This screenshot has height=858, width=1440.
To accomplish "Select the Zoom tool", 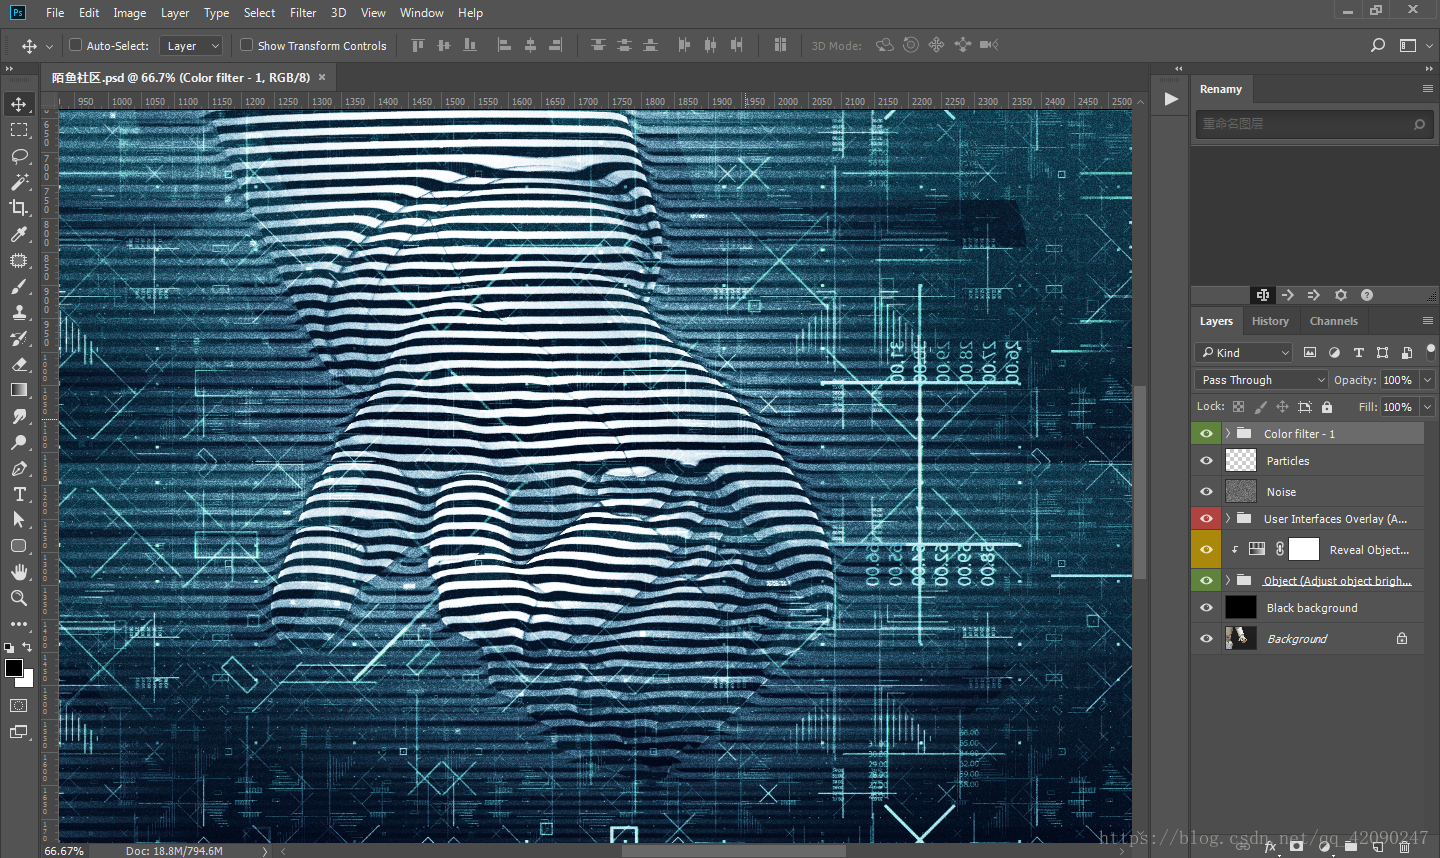I will [19, 598].
